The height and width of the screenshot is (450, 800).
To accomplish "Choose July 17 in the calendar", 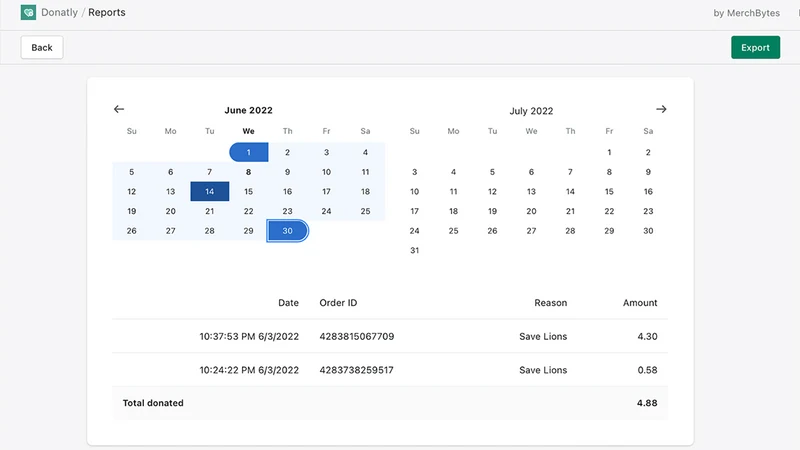I will click(x=414, y=211).
